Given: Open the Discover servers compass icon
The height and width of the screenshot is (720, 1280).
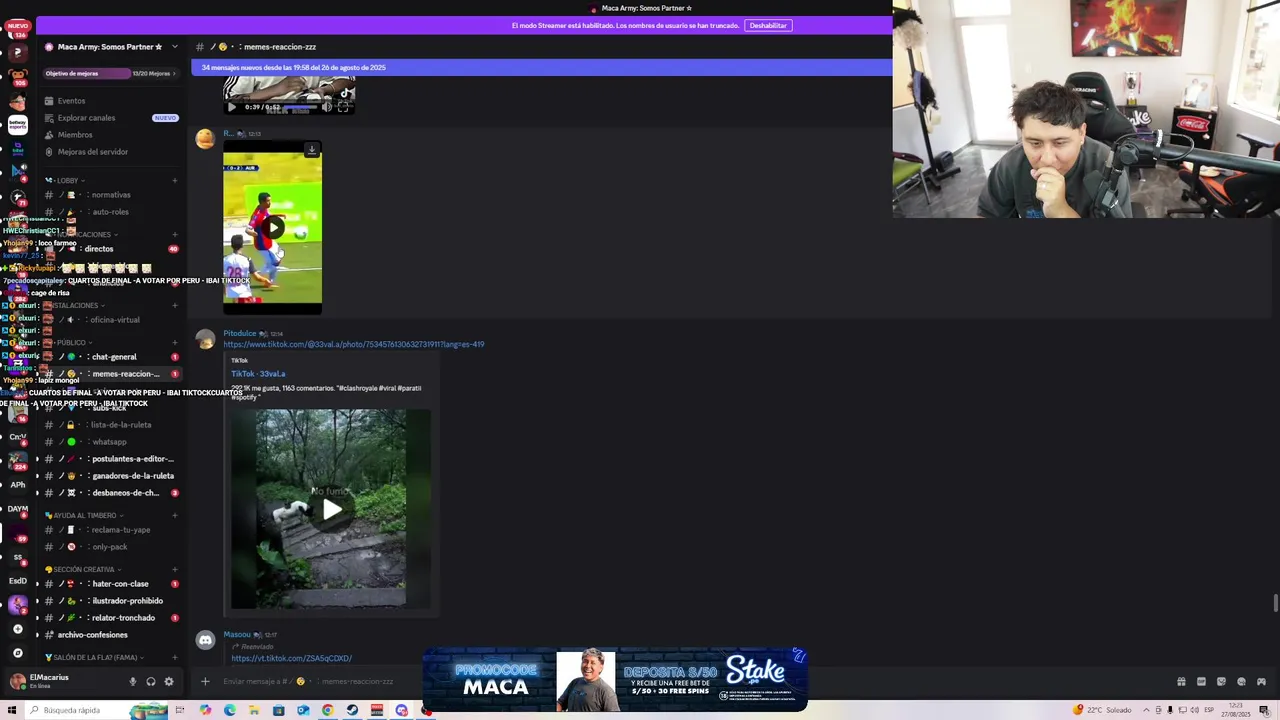Looking at the screenshot, I should pos(17,653).
